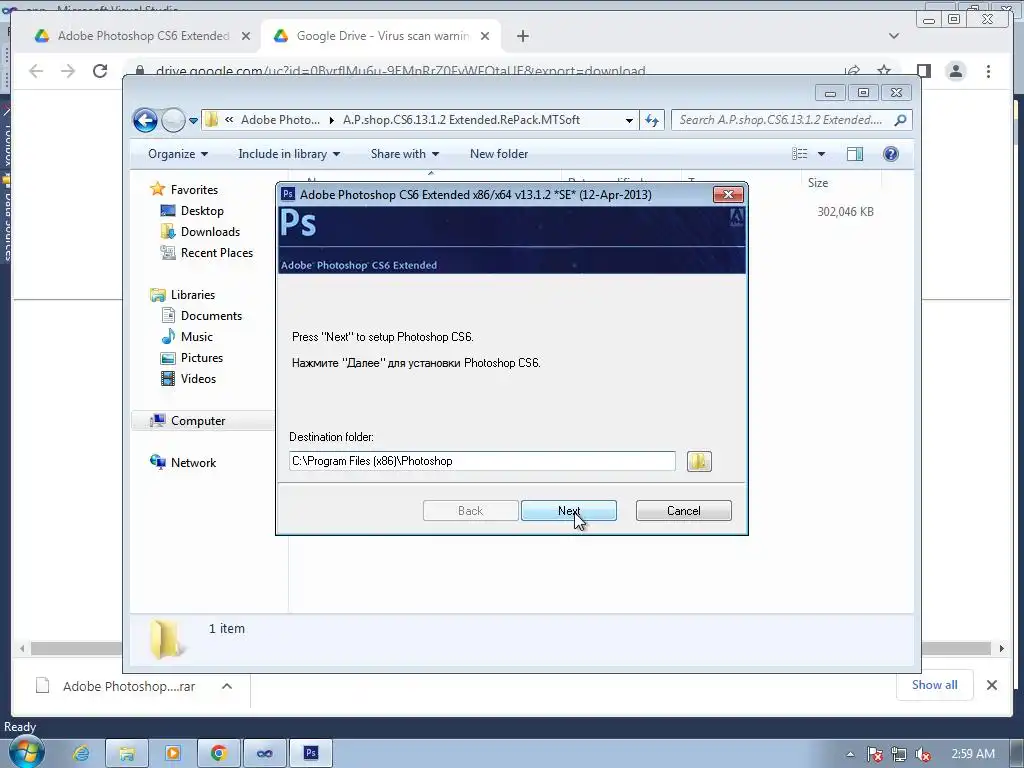
Task: Close the Adobe Photoshop CS6 browser tab
Action: [x=246, y=37]
